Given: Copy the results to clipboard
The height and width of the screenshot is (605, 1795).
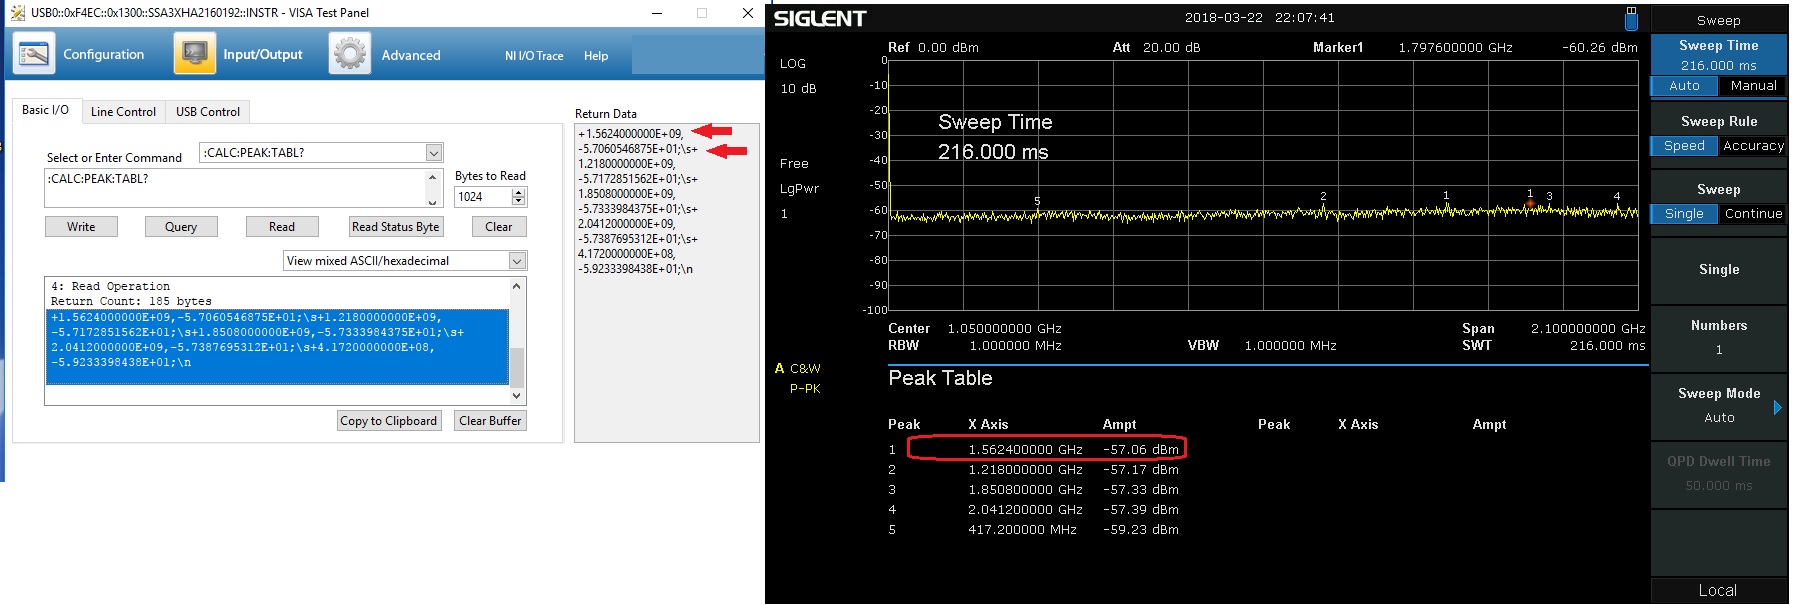Looking at the screenshot, I should [x=388, y=421].
